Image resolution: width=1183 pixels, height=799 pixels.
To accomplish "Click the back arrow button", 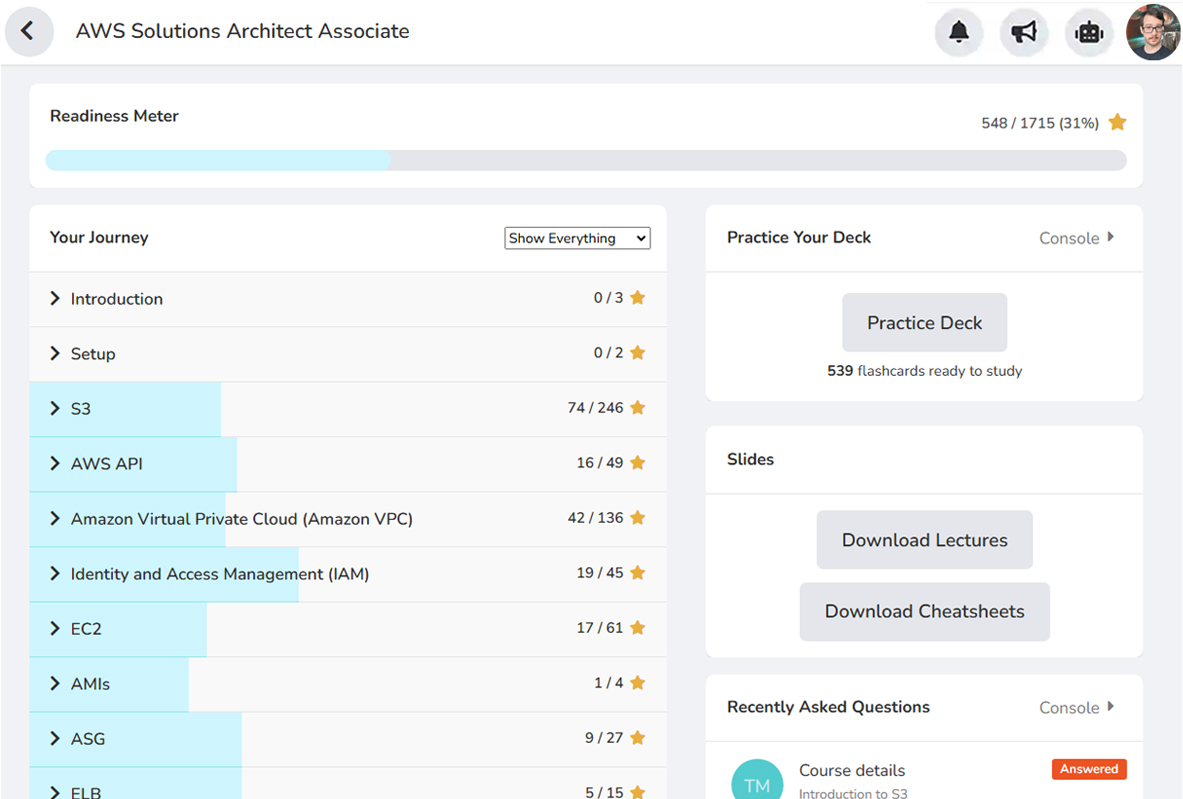I will [x=28, y=31].
